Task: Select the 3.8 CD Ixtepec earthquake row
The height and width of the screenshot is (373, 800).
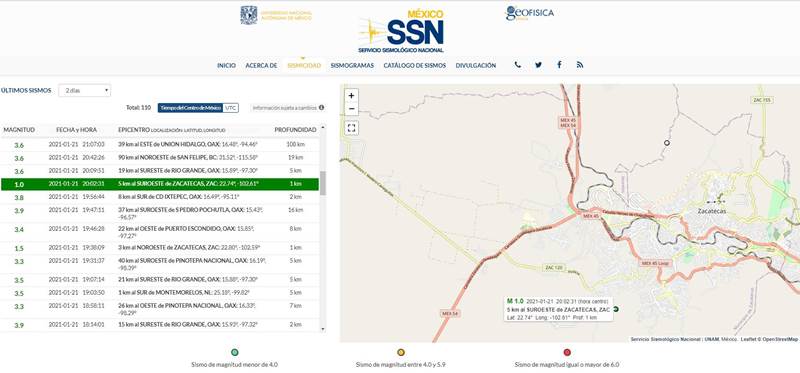Action: click(160, 197)
